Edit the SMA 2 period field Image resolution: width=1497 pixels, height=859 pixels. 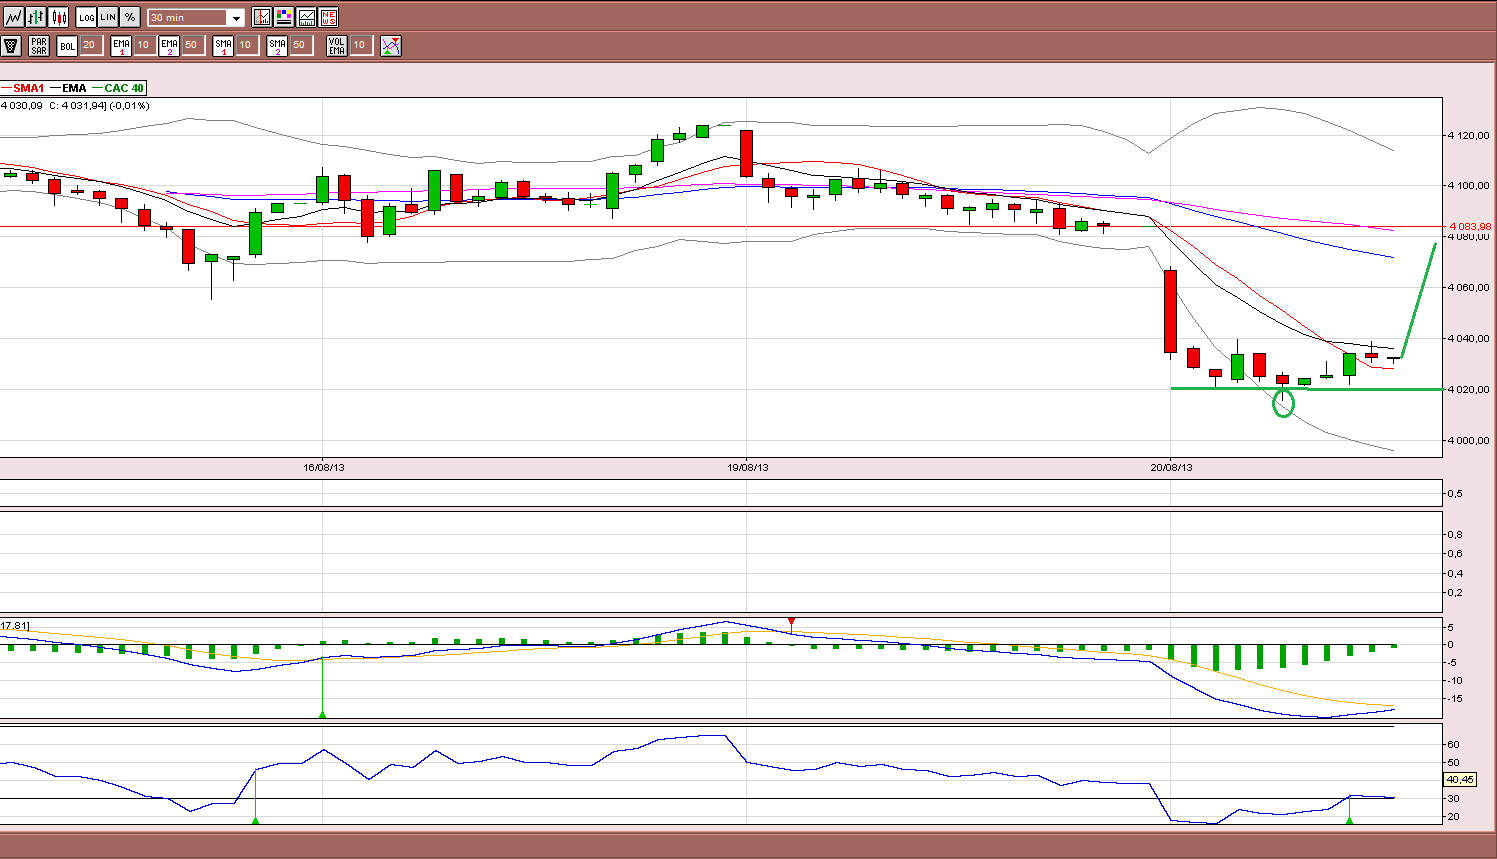tap(300, 46)
